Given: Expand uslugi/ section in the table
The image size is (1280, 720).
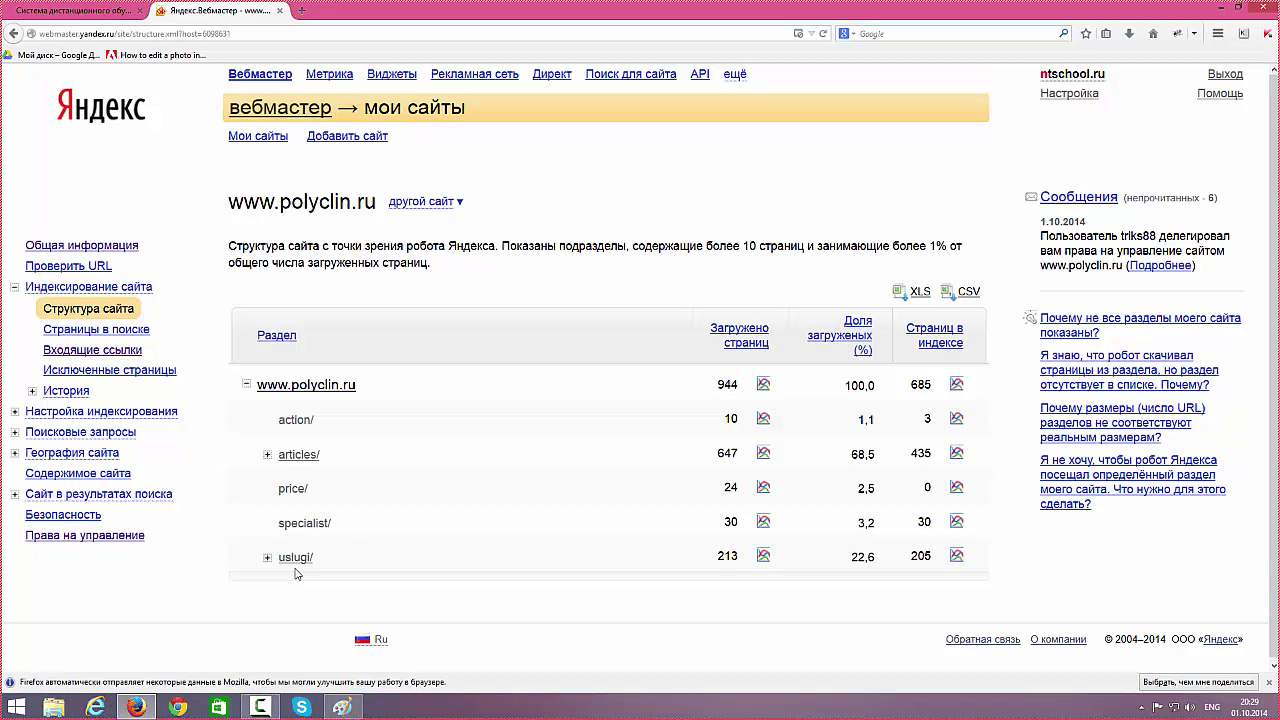Looking at the screenshot, I should click(x=267, y=557).
